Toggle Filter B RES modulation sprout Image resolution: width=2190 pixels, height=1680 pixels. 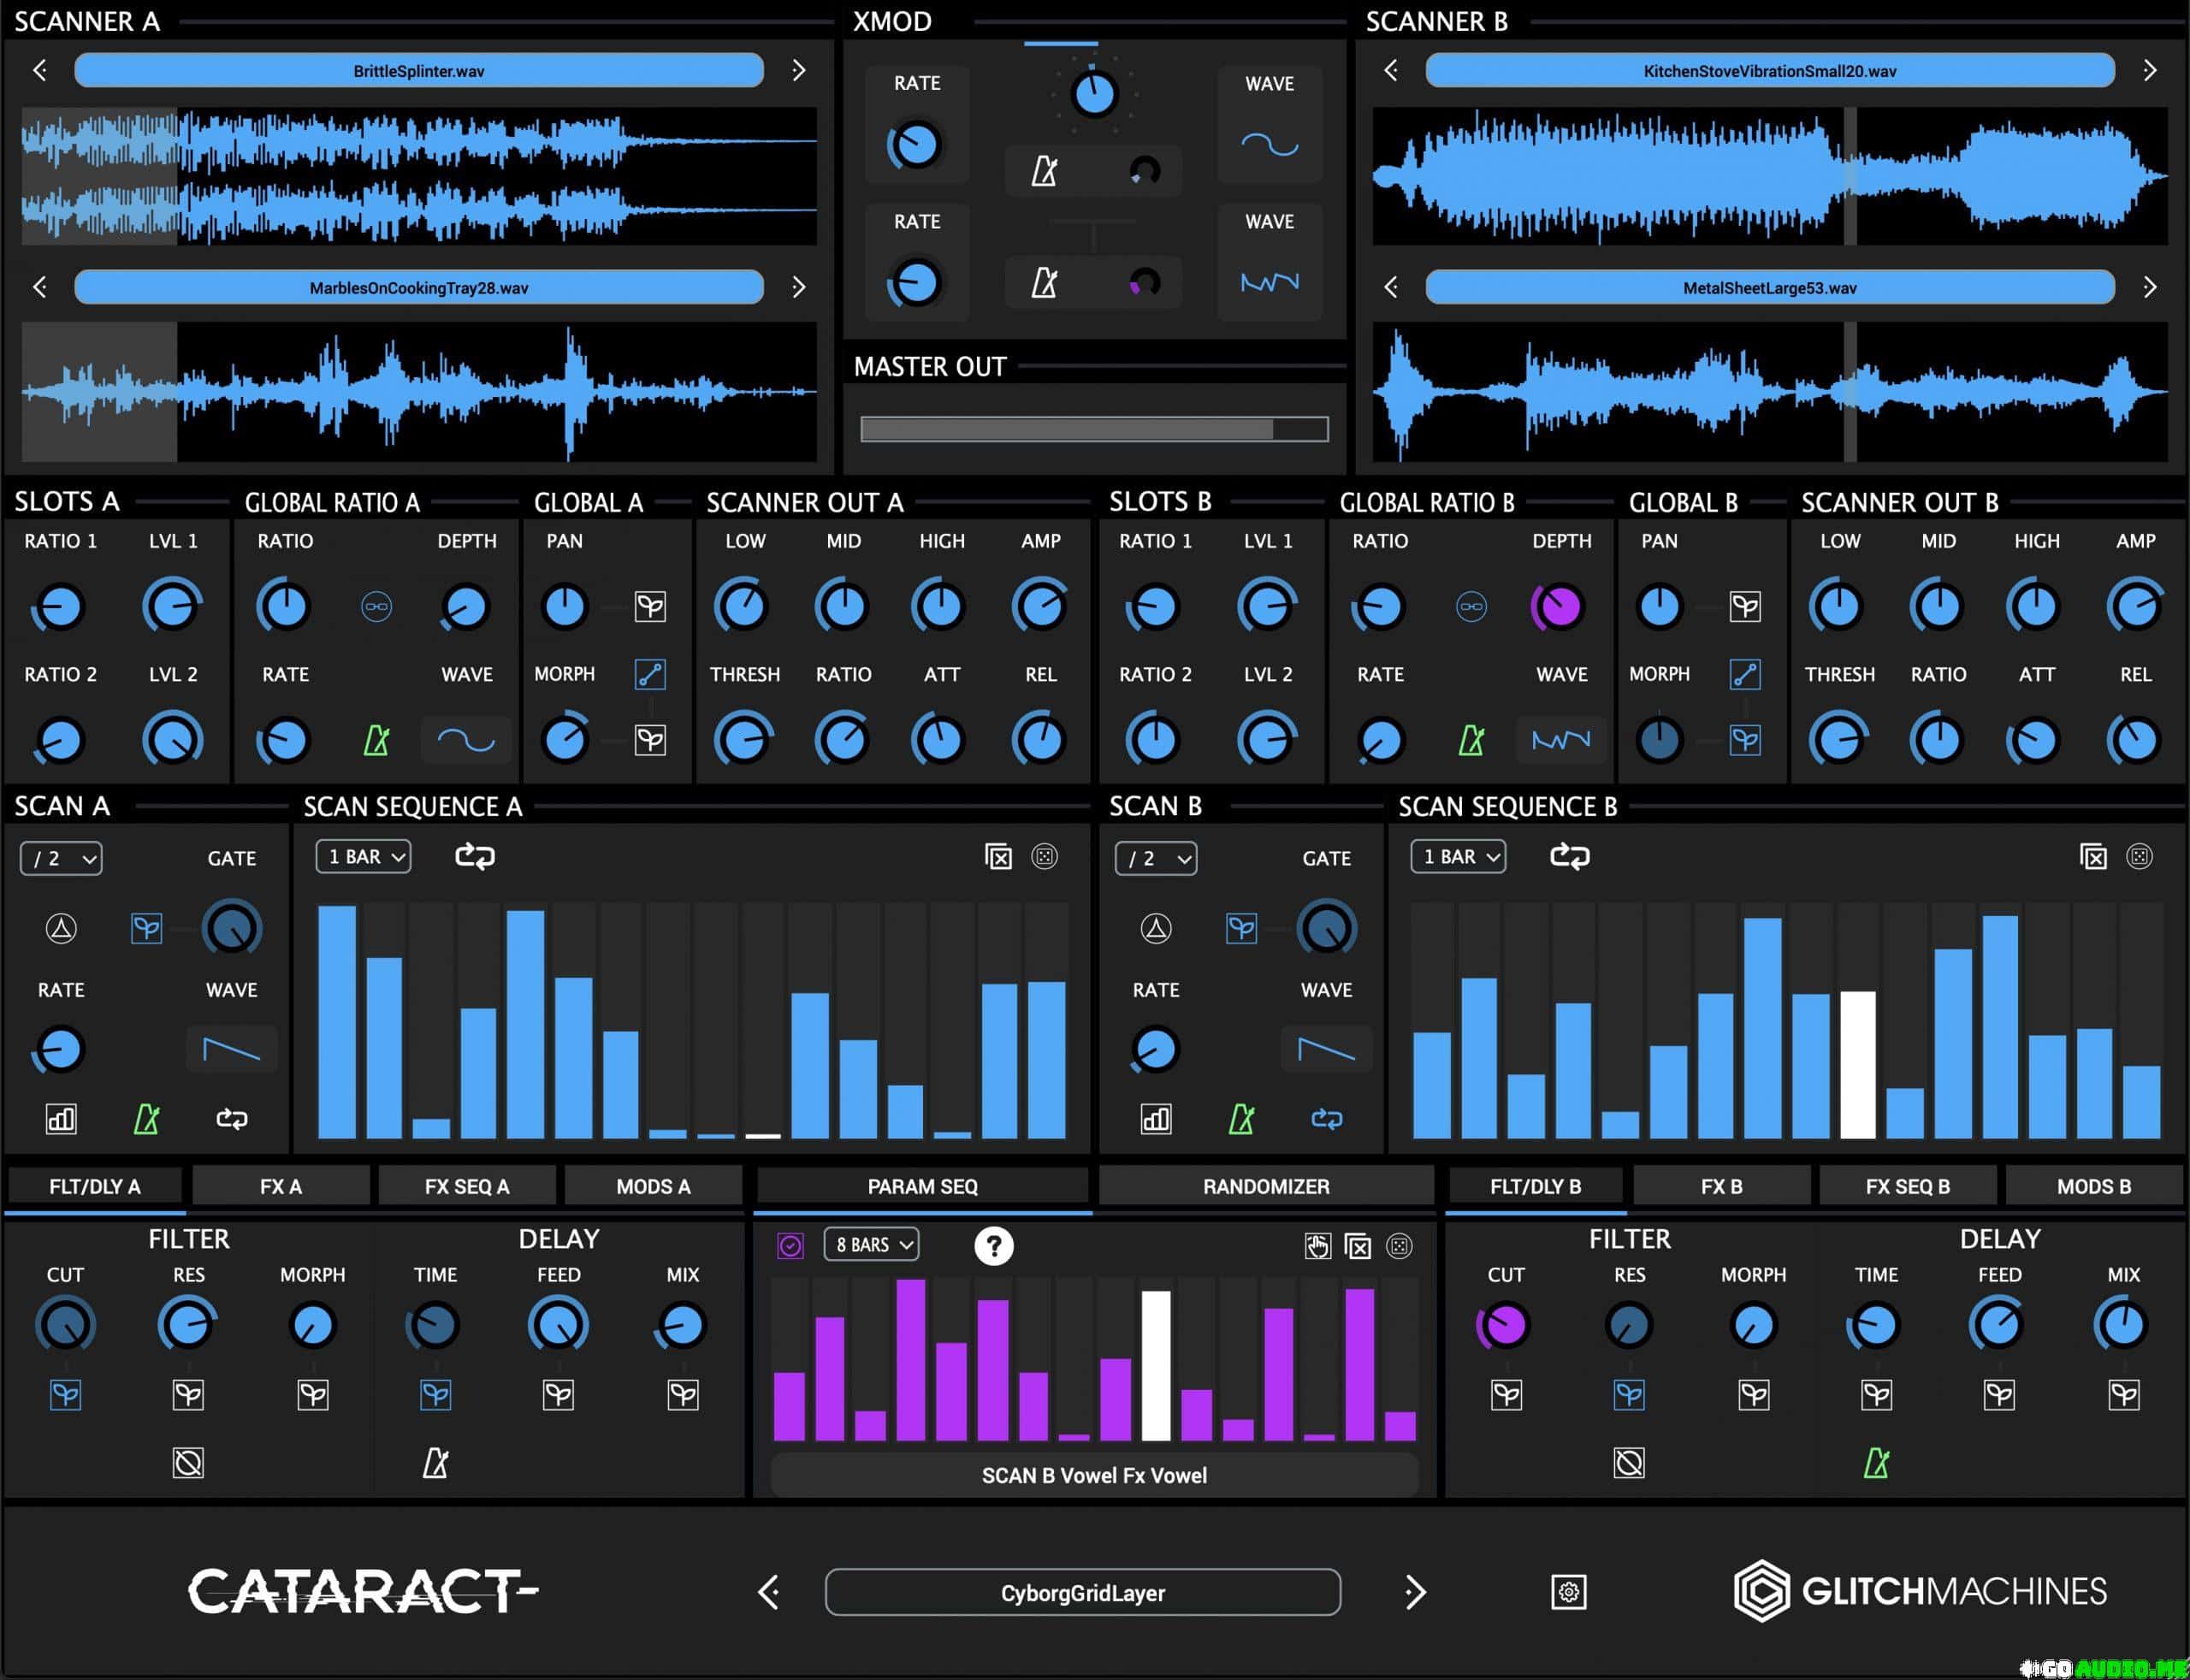coord(1629,1395)
